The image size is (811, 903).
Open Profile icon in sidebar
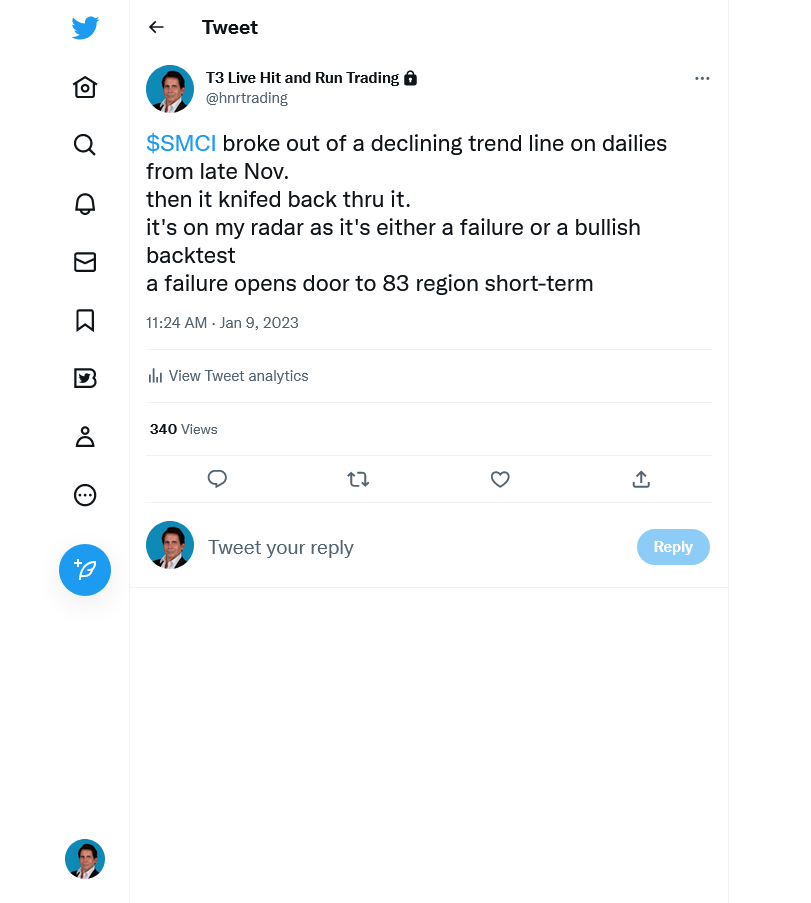tap(85, 436)
